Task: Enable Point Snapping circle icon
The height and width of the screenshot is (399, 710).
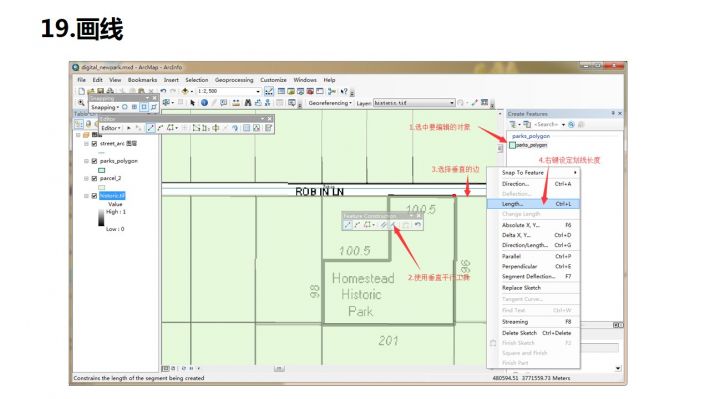Action: 125,107
